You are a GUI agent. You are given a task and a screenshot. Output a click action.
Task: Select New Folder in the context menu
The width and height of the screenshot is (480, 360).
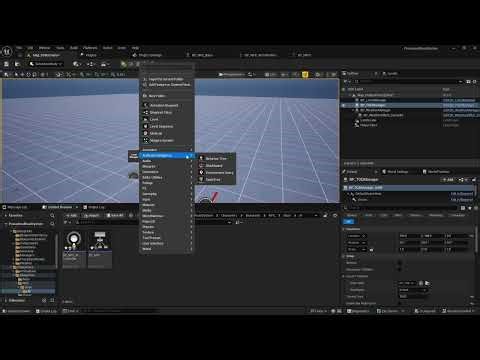click(x=167, y=96)
